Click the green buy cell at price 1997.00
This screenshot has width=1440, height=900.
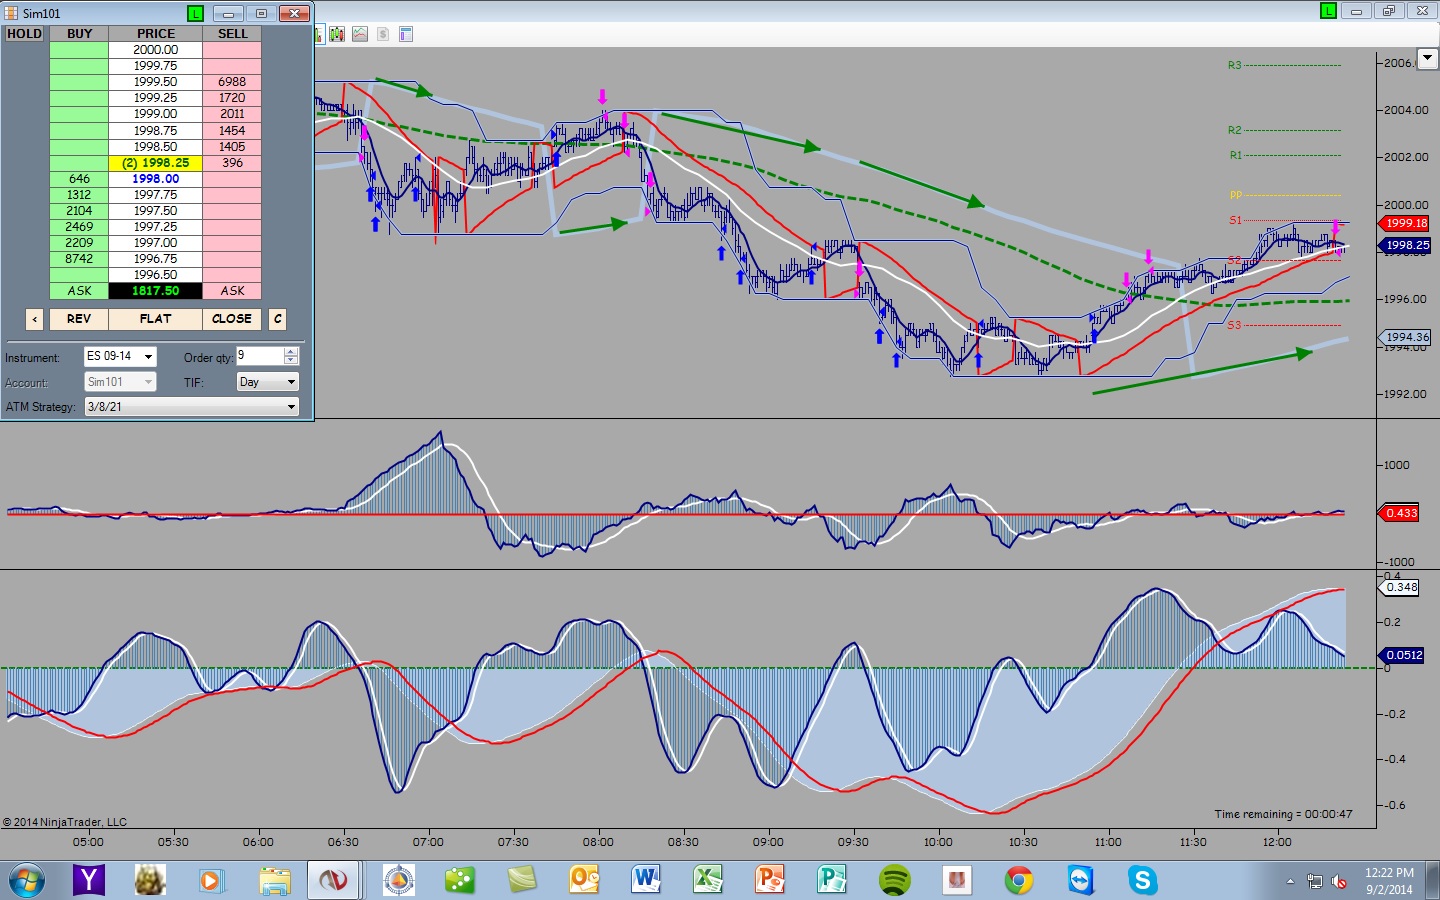[79, 243]
